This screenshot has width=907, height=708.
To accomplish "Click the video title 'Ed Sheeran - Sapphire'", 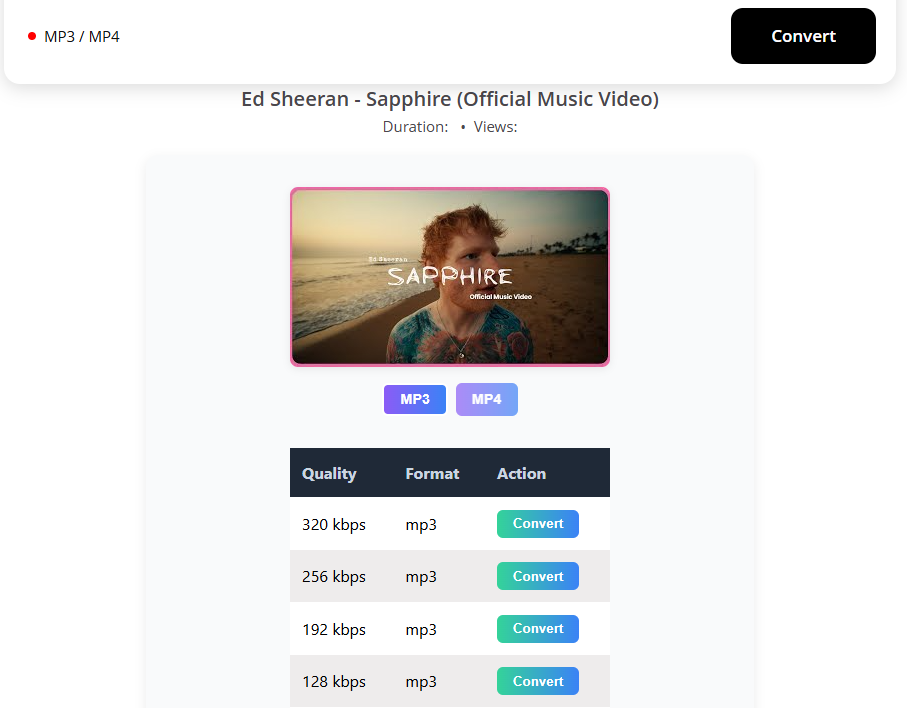I will [450, 99].
